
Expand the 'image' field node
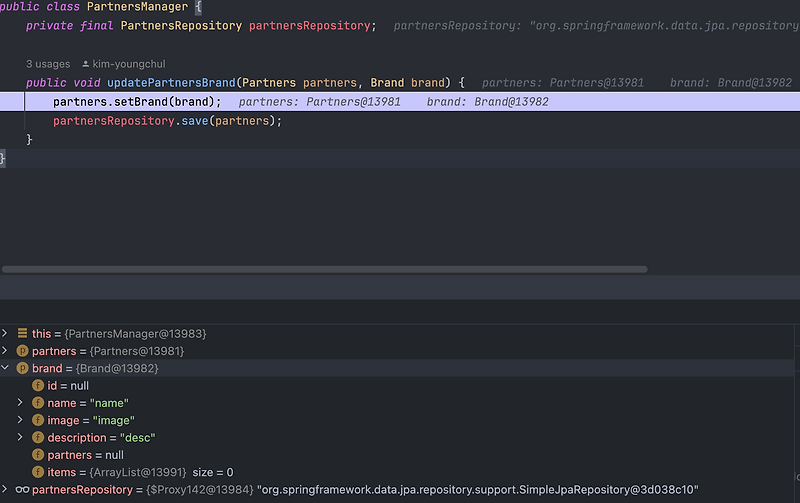[20, 420]
